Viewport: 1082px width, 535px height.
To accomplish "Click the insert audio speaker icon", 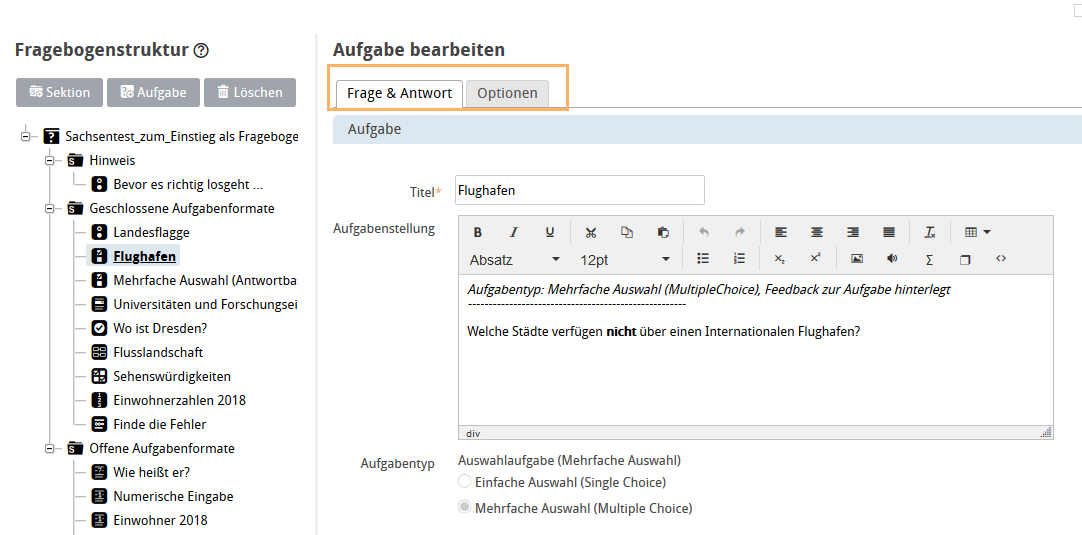I will [x=892, y=259].
